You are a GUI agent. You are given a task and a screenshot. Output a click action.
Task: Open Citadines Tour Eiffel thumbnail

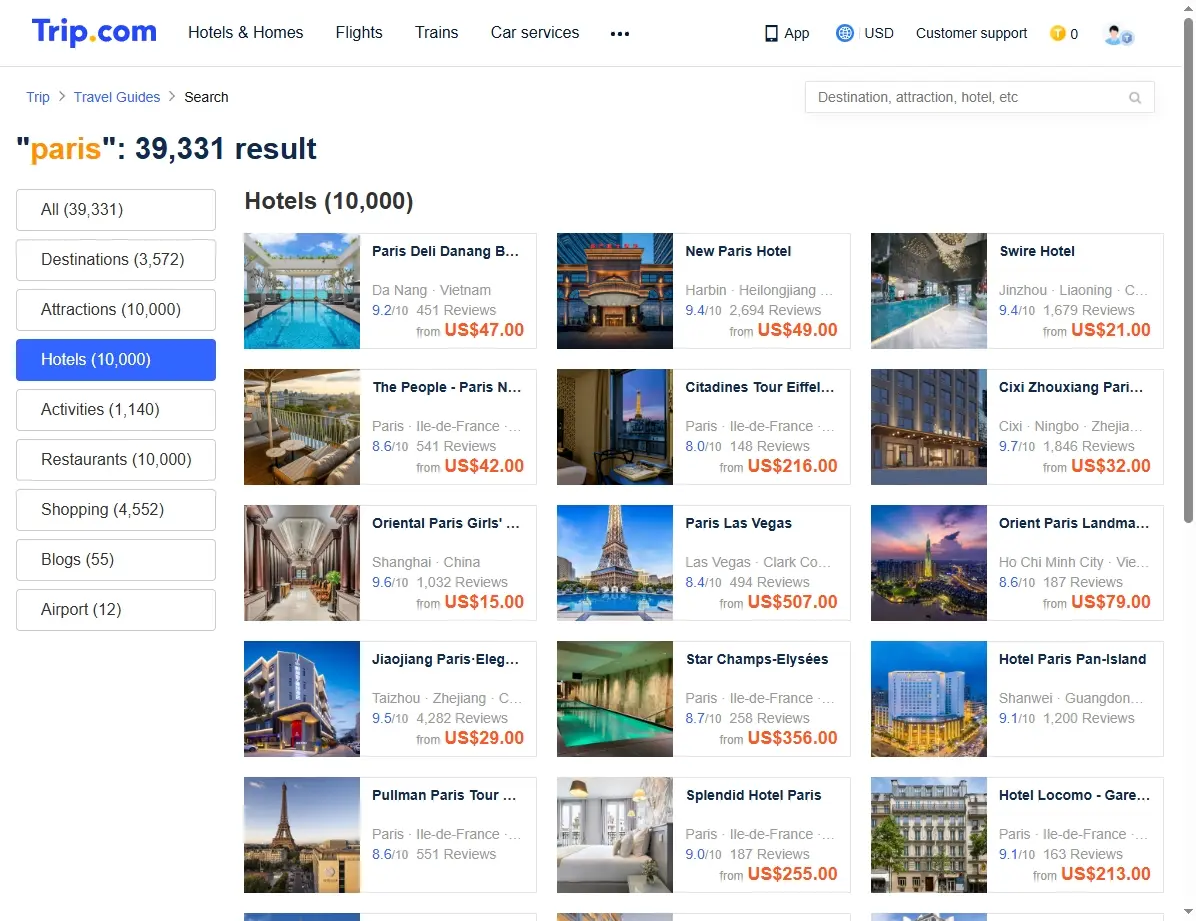click(x=615, y=427)
